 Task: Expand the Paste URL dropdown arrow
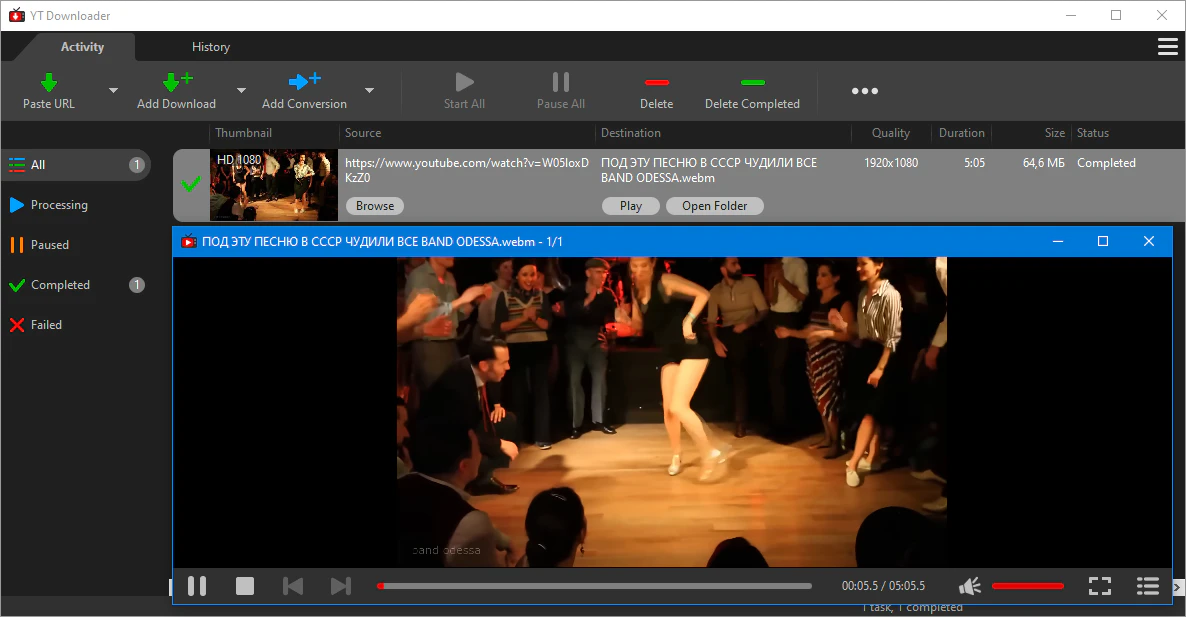point(113,91)
